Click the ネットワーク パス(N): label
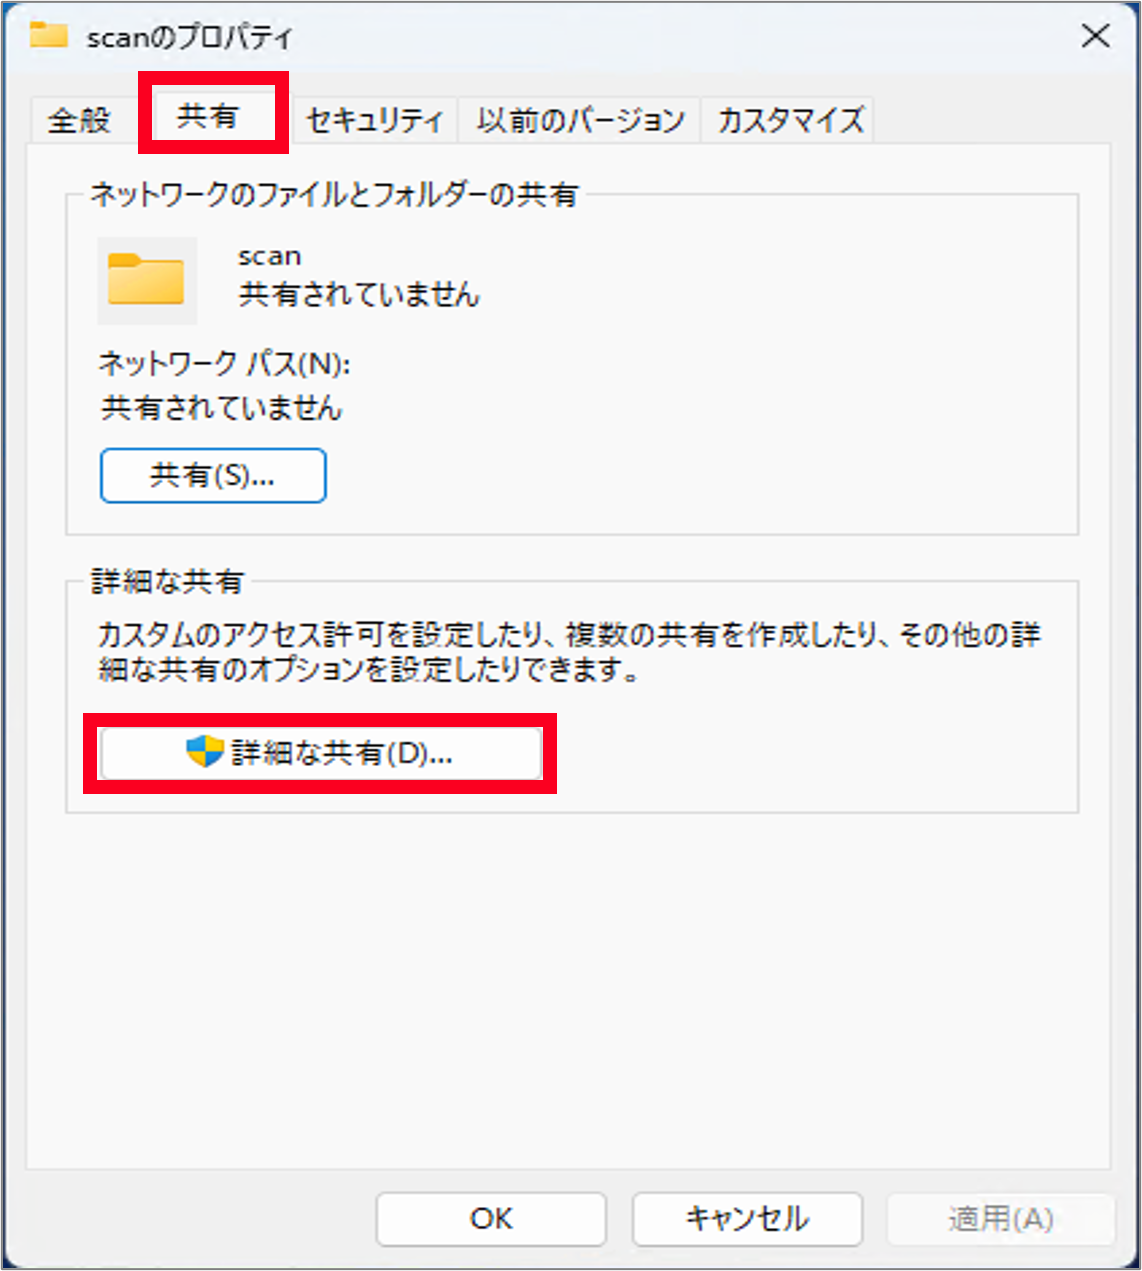 pyautogui.click(x=225, y=363)
